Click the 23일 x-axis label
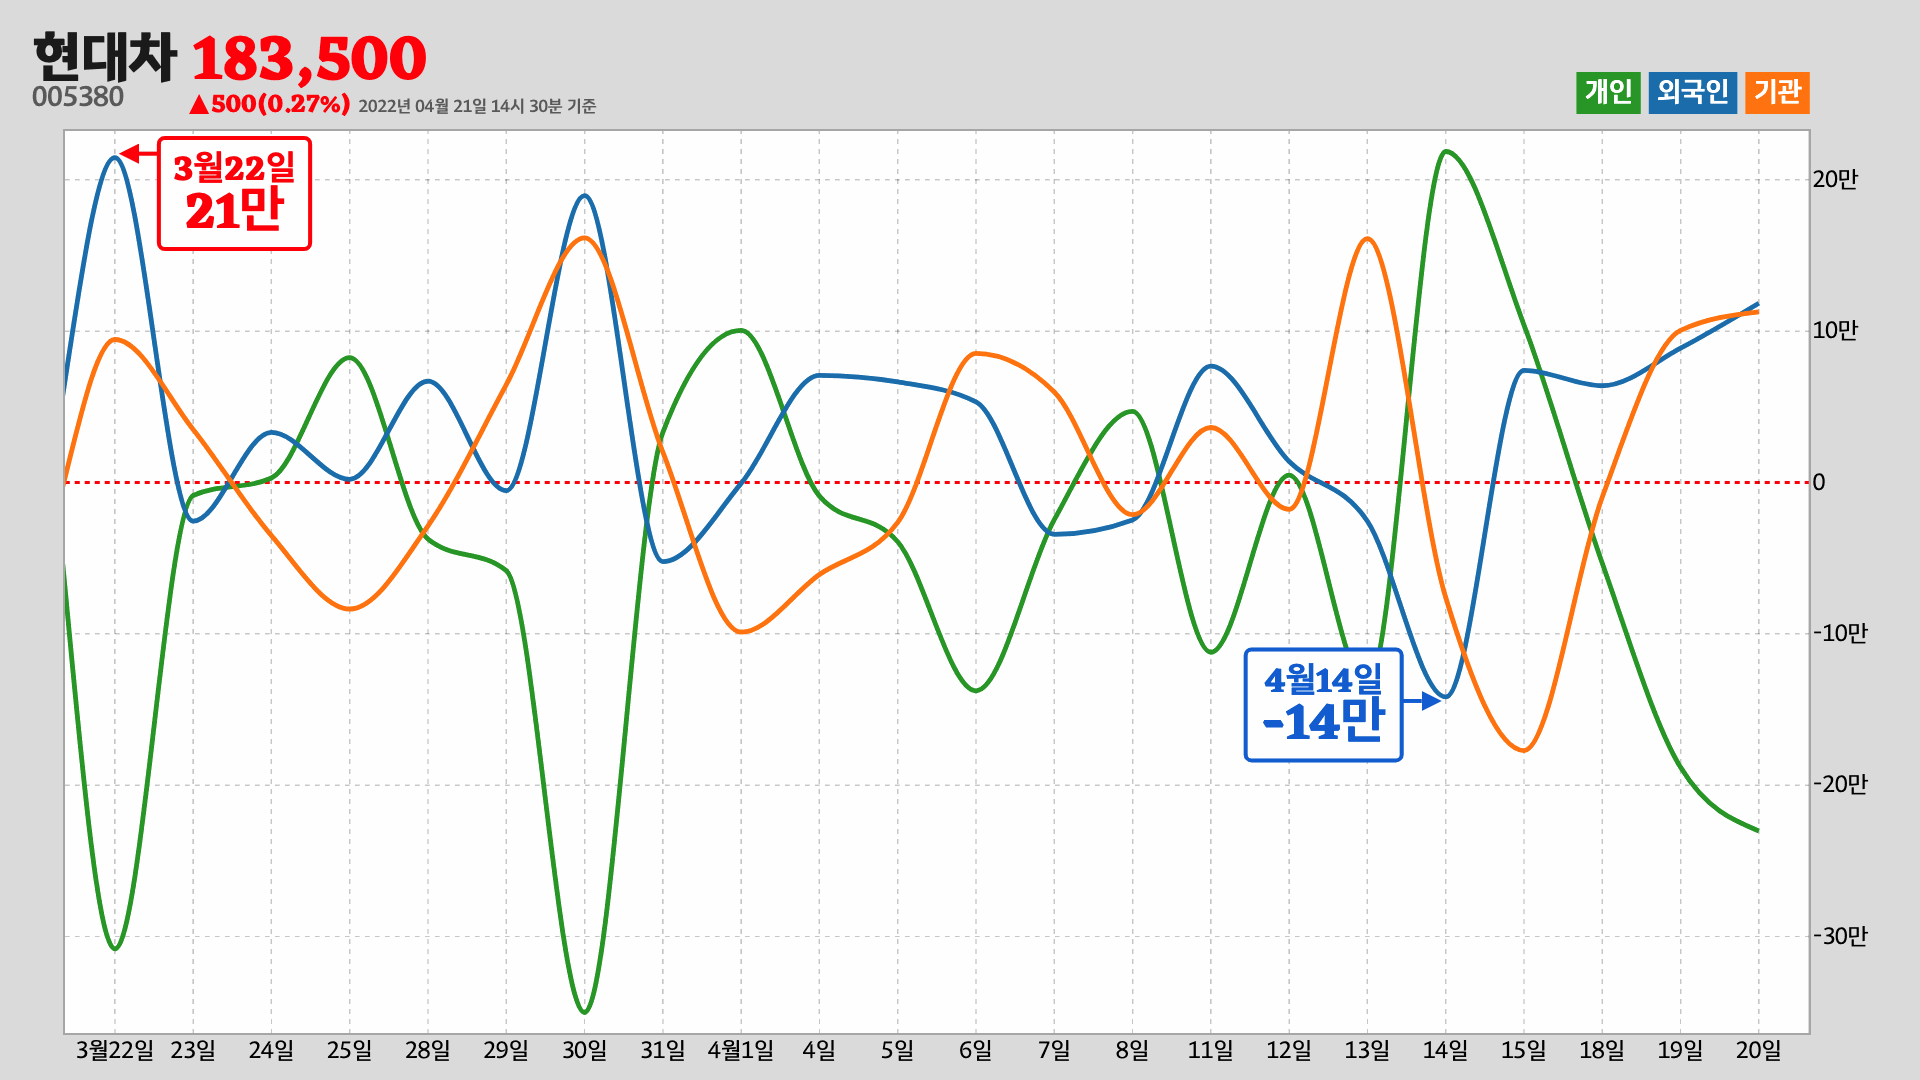The image size is (1920, 1080). tap(193, 1050)
